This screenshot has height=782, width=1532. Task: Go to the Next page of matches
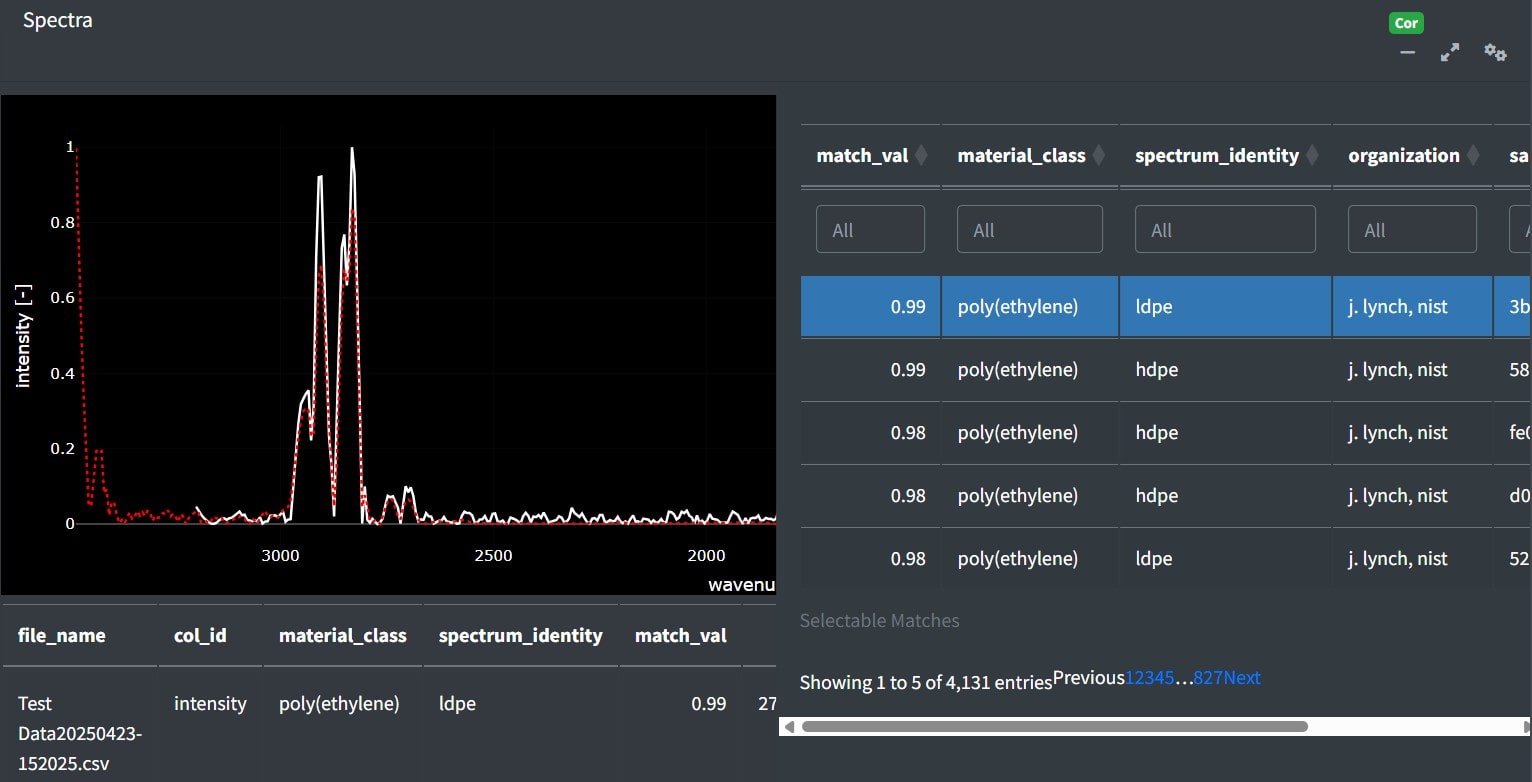click(x=1242, y=678)
